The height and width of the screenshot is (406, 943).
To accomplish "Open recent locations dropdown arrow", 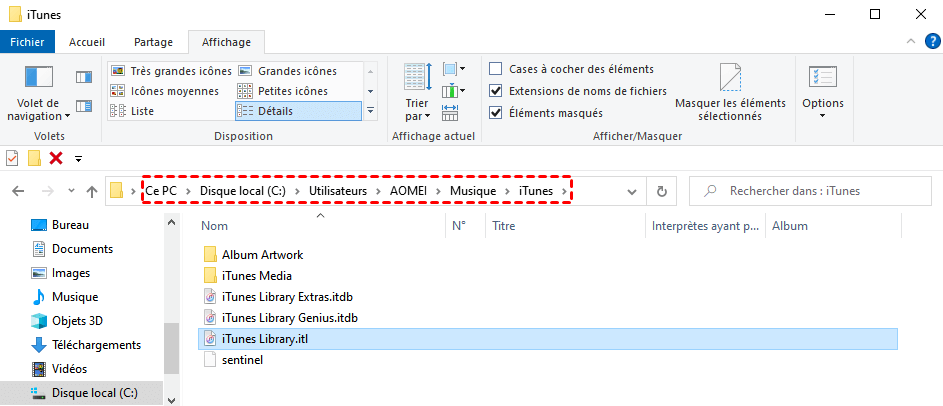I will tap(72, 192).
